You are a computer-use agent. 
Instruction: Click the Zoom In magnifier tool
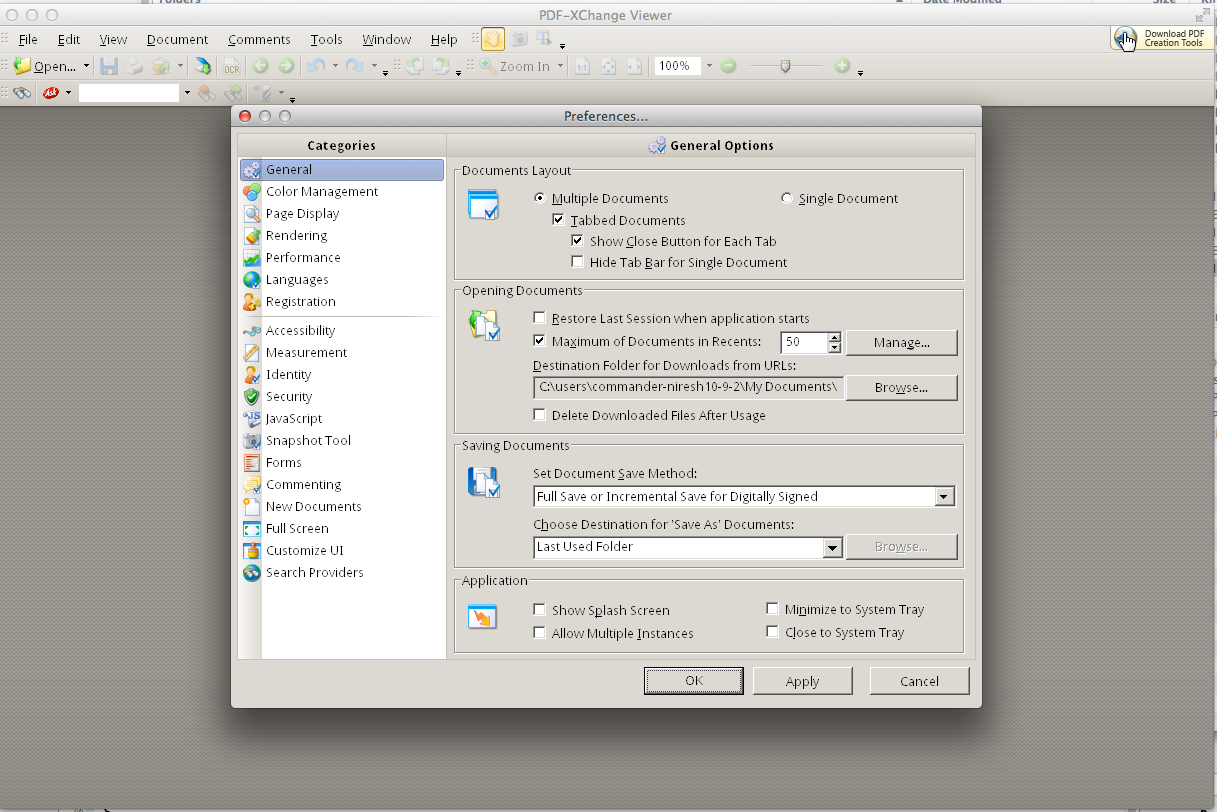pos(515,66)
